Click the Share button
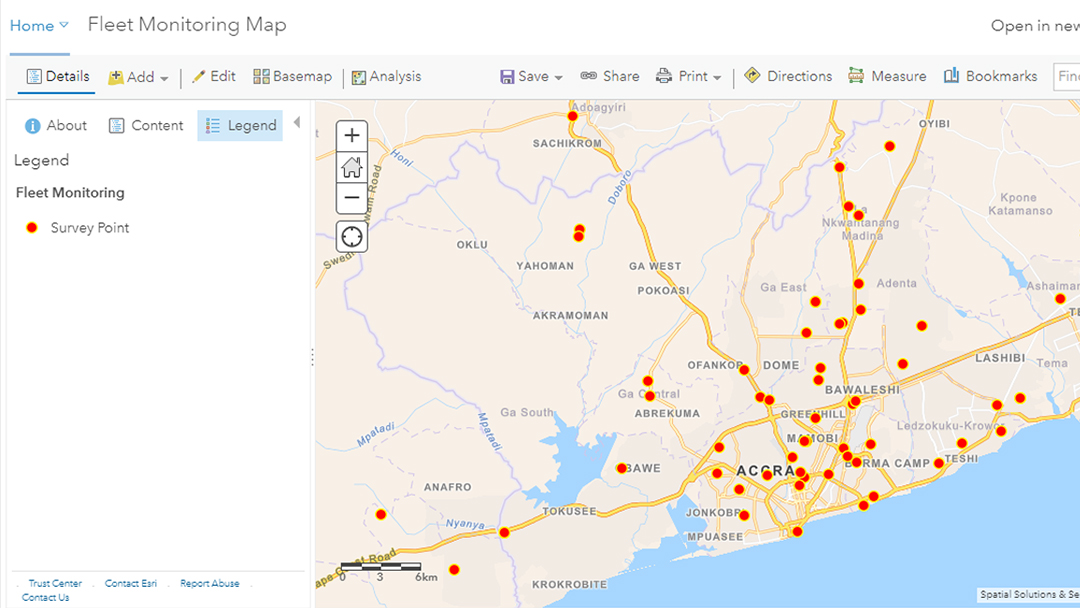 click(610, 76)
